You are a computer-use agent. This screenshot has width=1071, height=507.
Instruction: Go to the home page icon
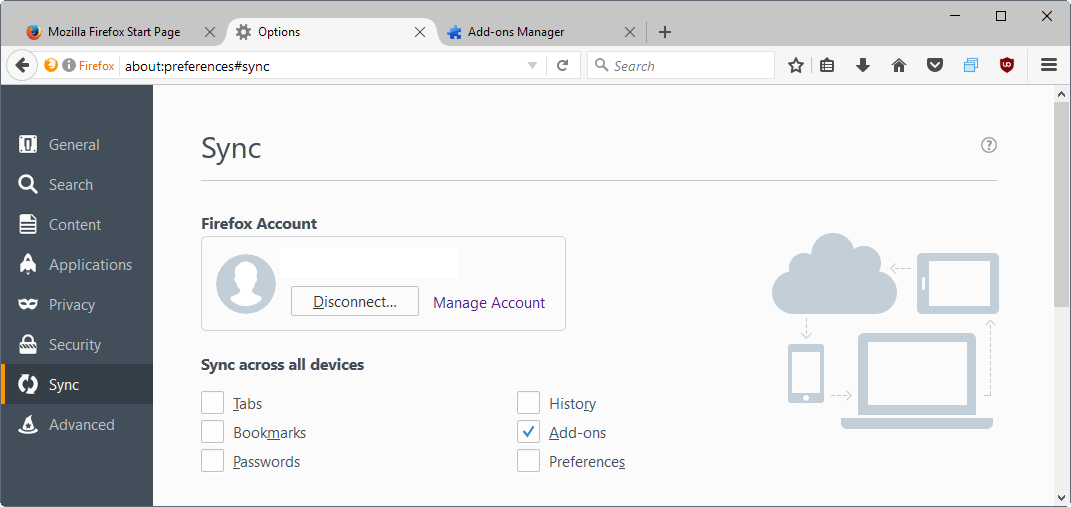[x=899, y=66]
